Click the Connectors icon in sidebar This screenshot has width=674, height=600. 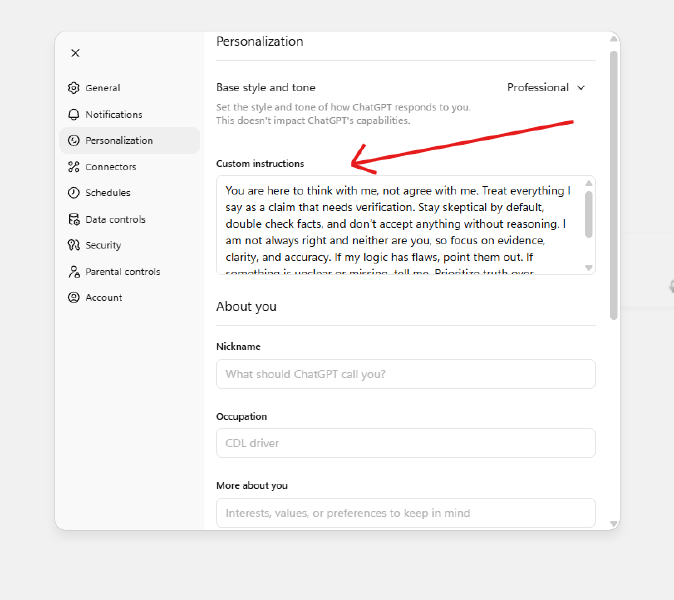coord(73,167)
